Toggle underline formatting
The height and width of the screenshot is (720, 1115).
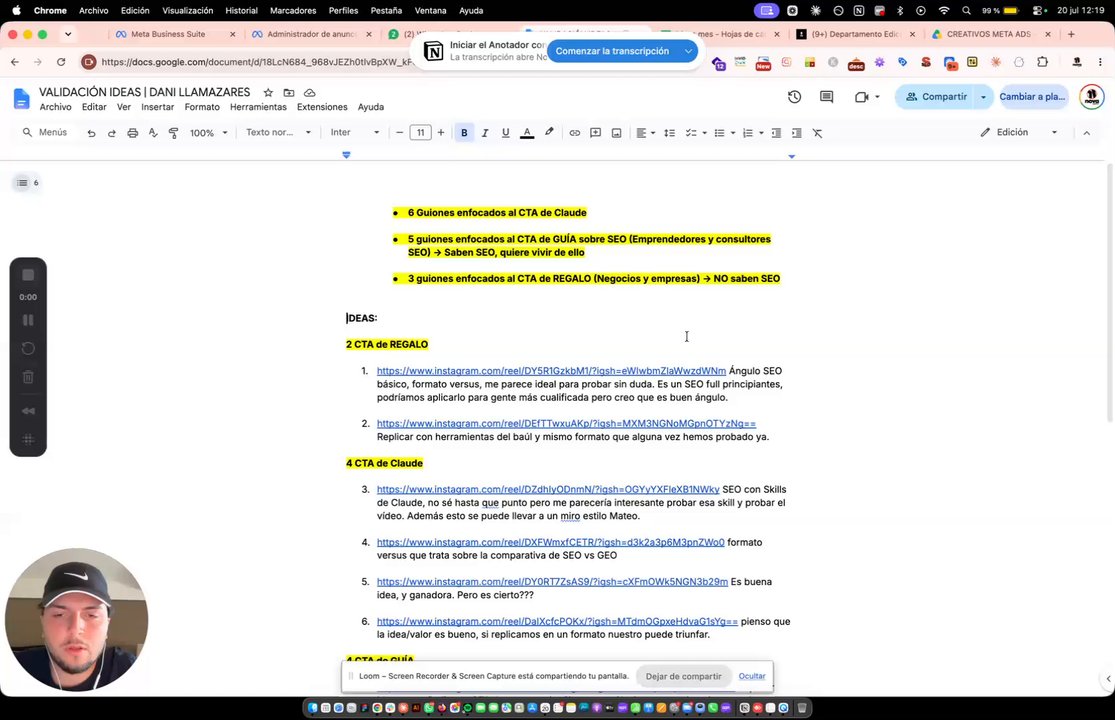(506, 133)
